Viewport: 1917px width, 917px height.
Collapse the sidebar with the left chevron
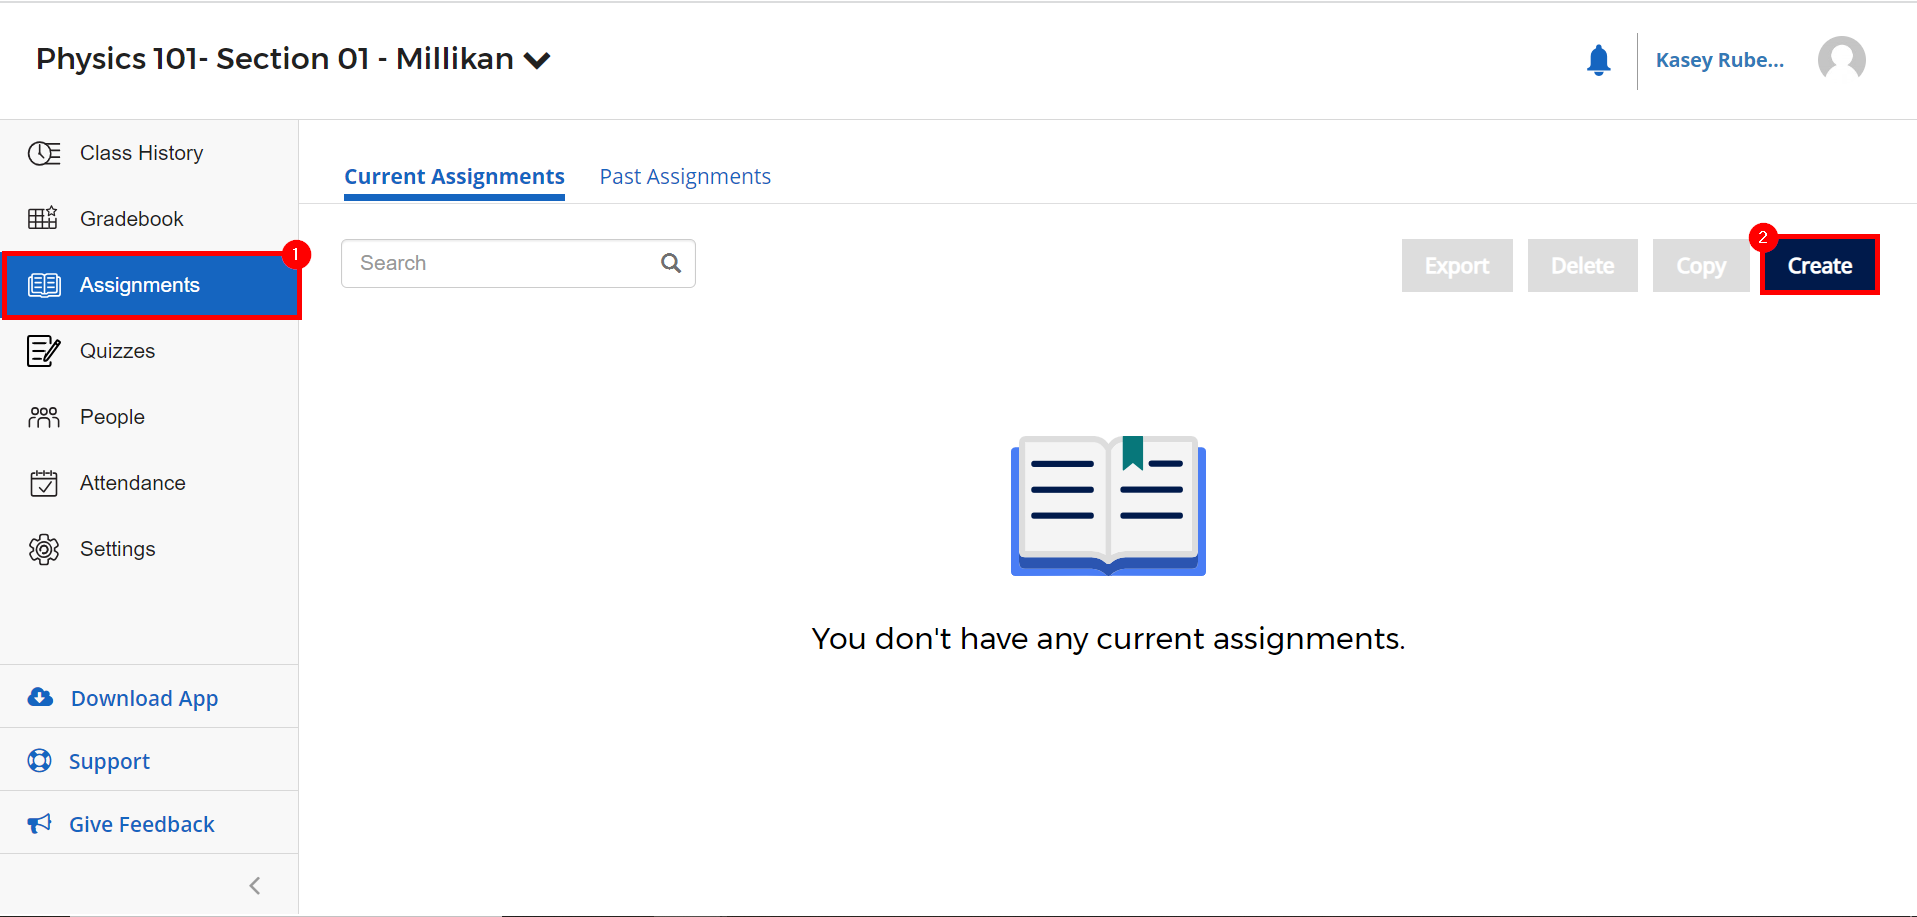tap(253, 885)
